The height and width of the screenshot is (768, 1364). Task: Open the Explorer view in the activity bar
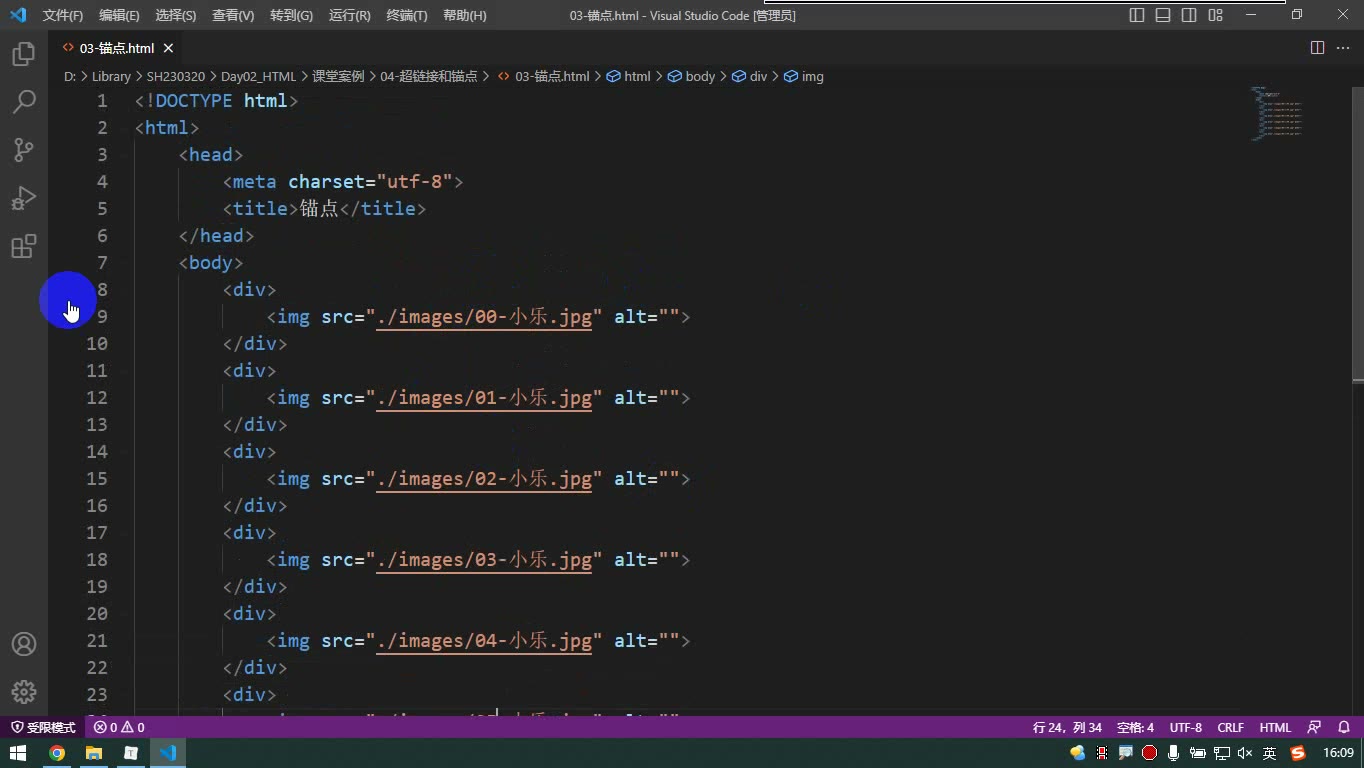click(x=24, y=54)
